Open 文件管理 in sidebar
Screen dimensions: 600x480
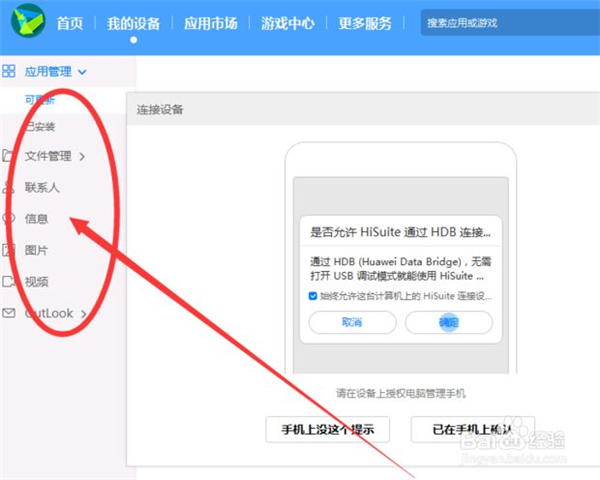tap(48, 156)
